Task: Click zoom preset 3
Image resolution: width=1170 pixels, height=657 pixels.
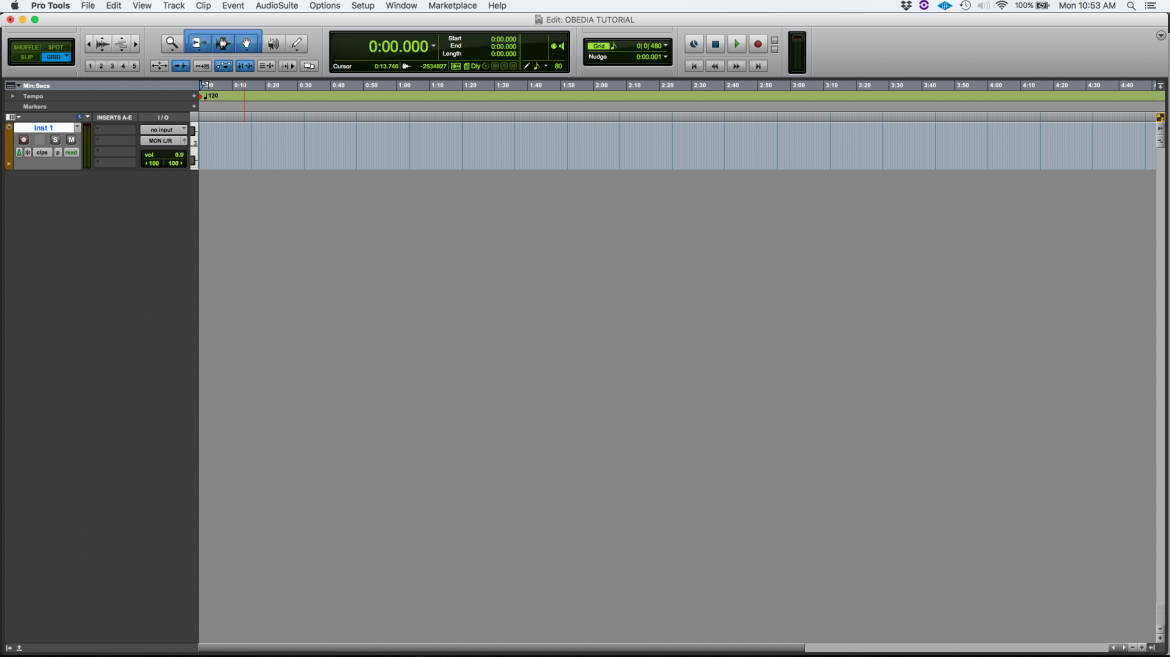Action: (x=111, y=66)
